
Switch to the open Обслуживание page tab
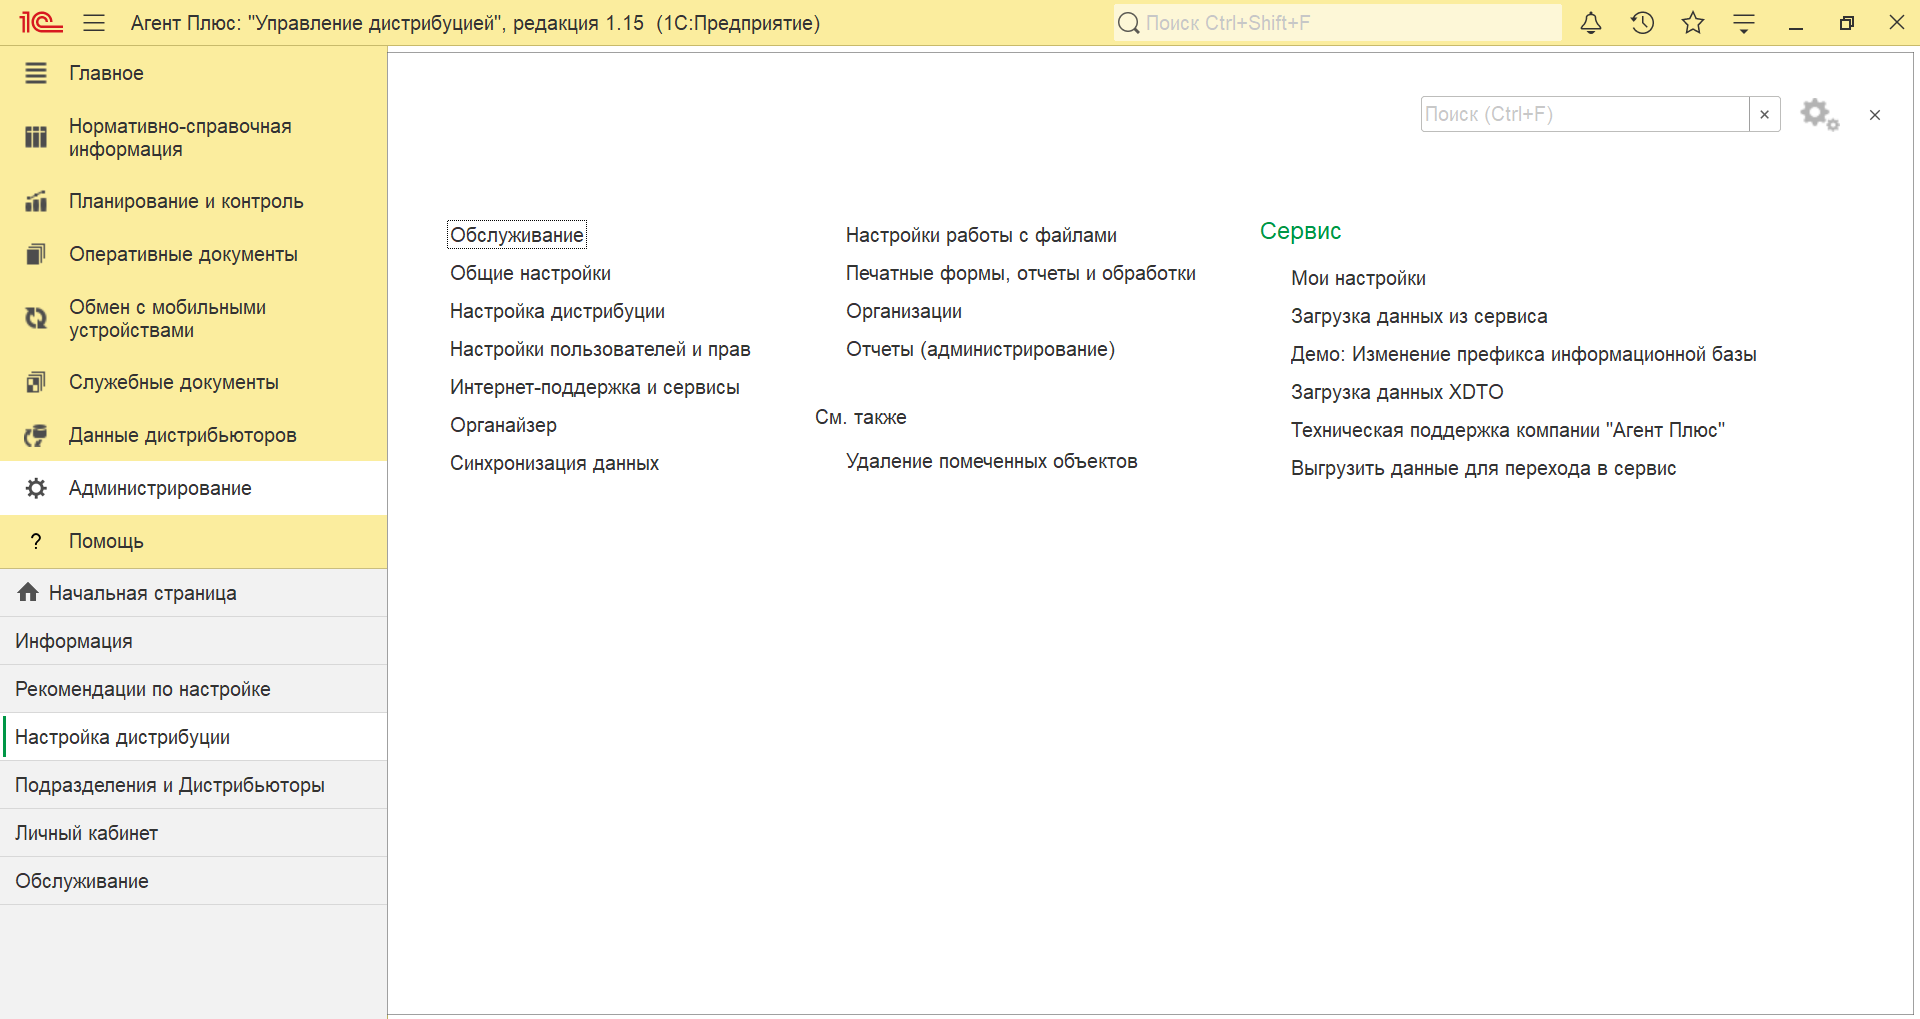(193, 881)
